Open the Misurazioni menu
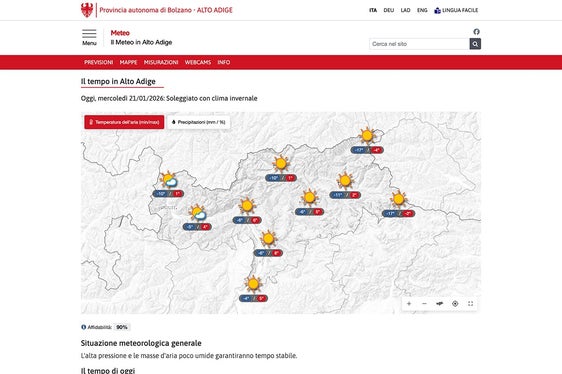 [x=161, y=62]
